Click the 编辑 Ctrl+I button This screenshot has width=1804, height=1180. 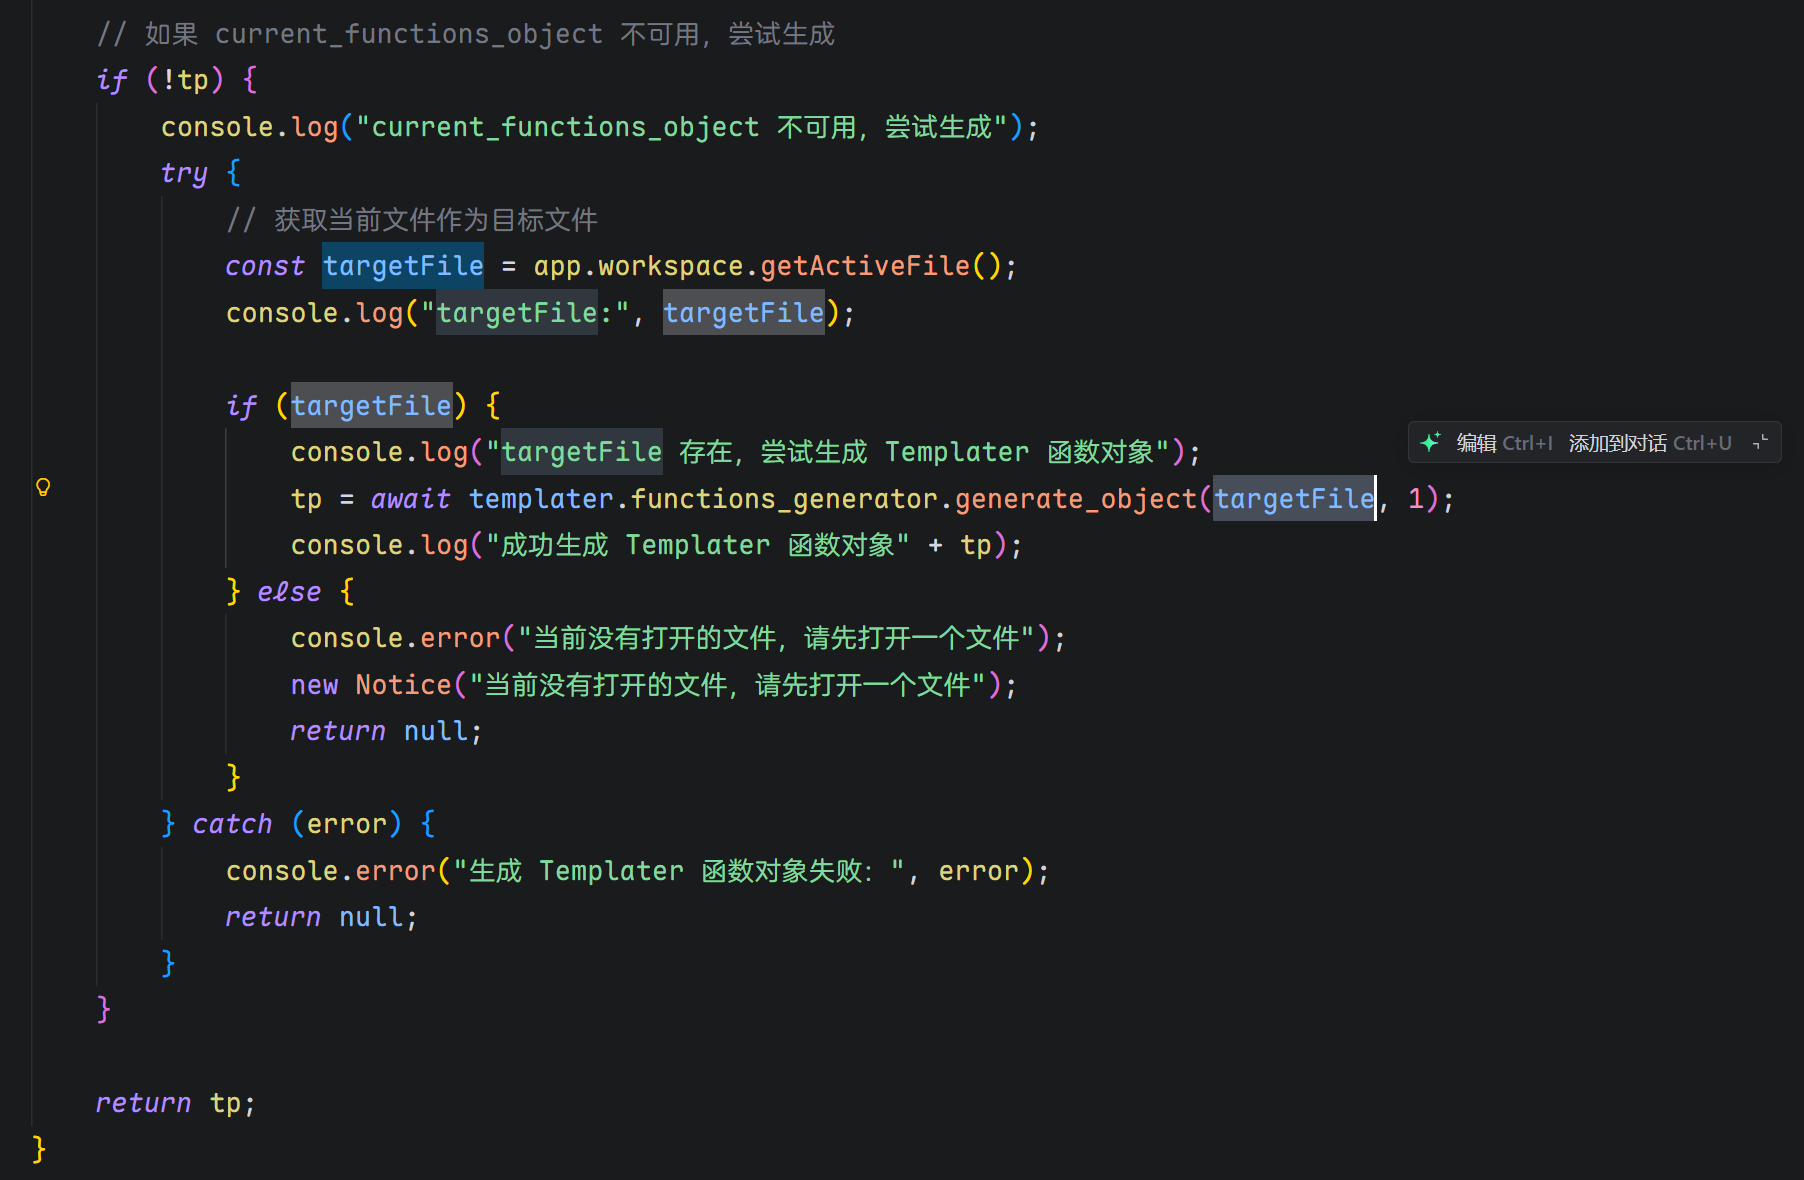tap(1504, 443)
